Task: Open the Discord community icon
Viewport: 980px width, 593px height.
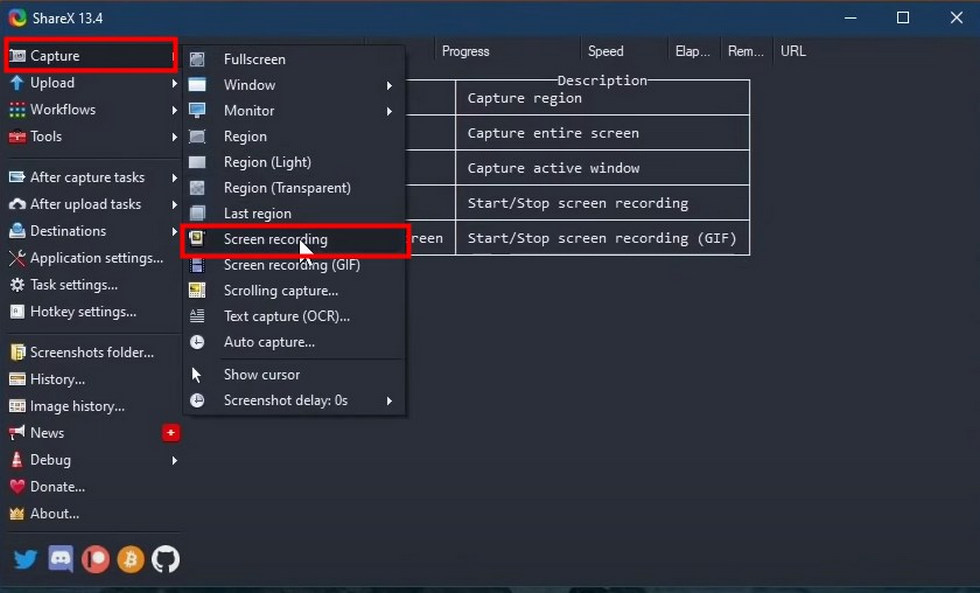Action: click(60, 559)
